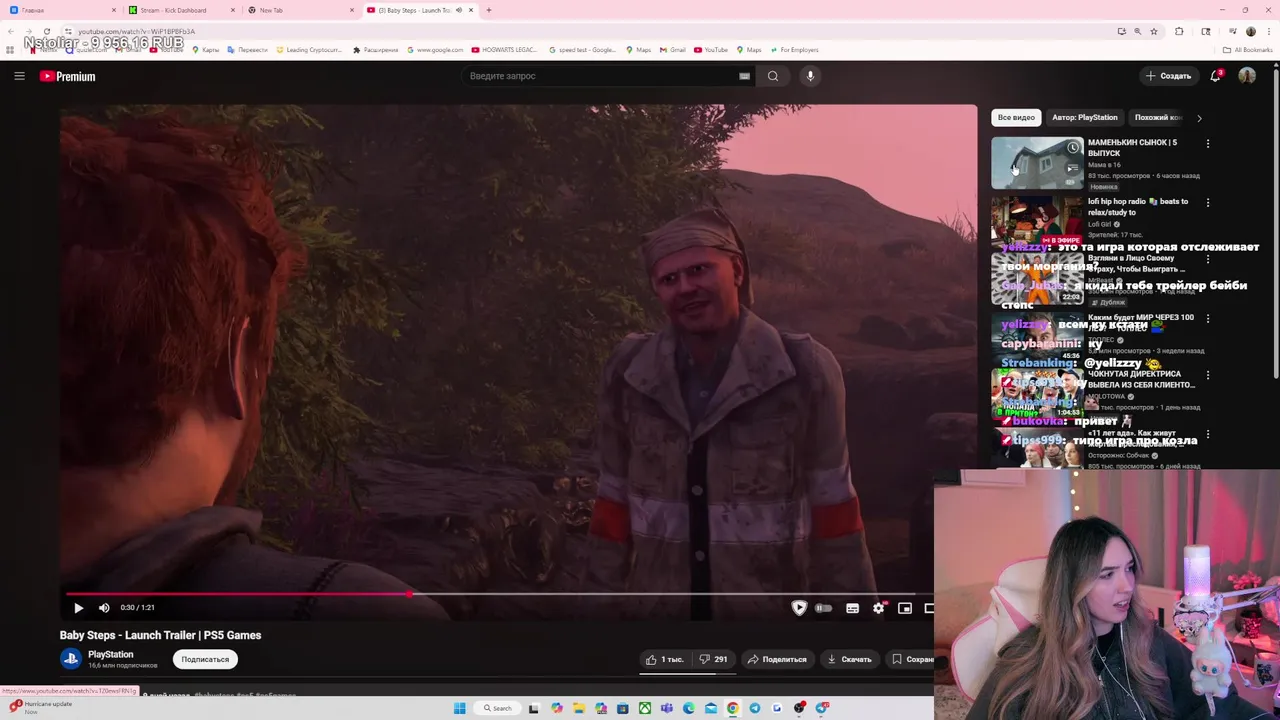Click the taskbar Search box

[498, 708]
